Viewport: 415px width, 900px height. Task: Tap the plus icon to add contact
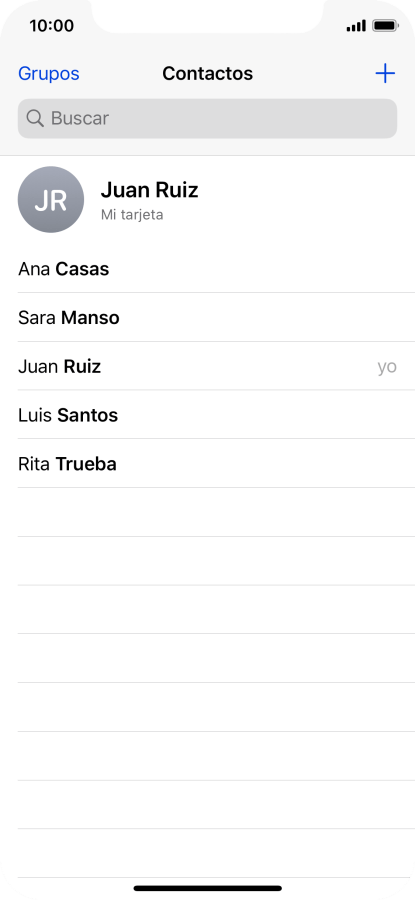click(x=385, y=73)
